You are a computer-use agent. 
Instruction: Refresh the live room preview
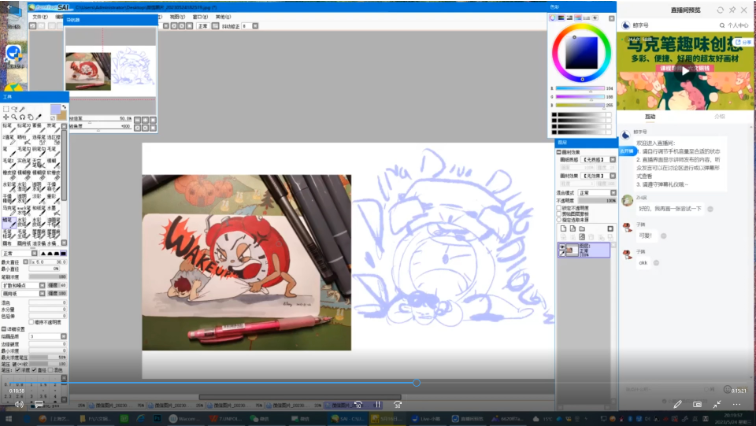(720, 10)
